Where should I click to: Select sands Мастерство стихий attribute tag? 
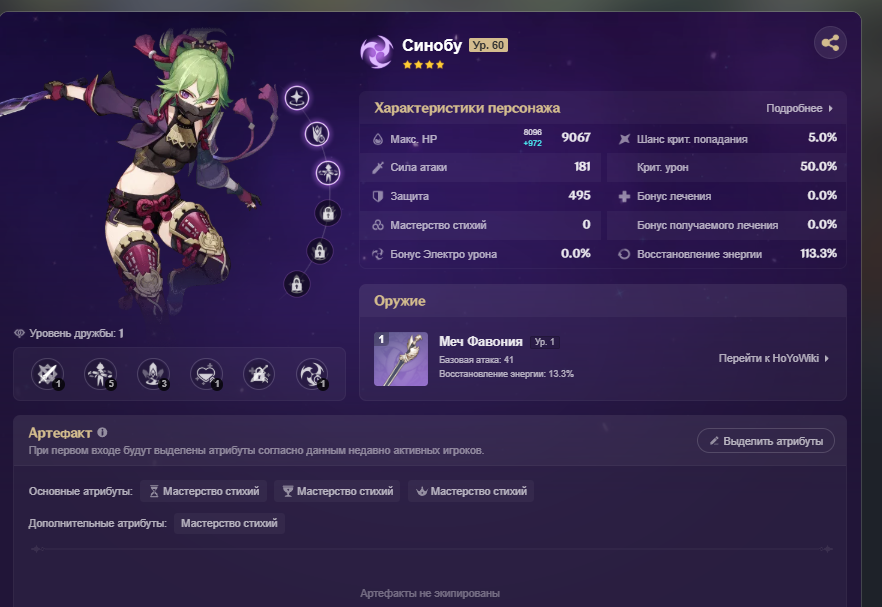tap(202, 491)
